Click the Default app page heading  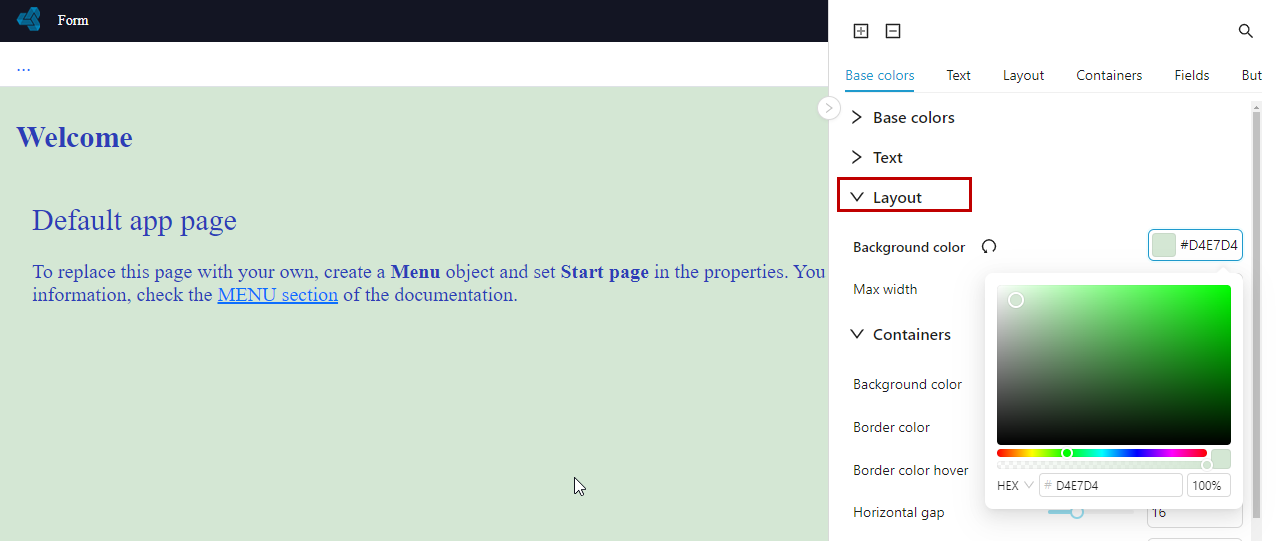pos(134,220)
